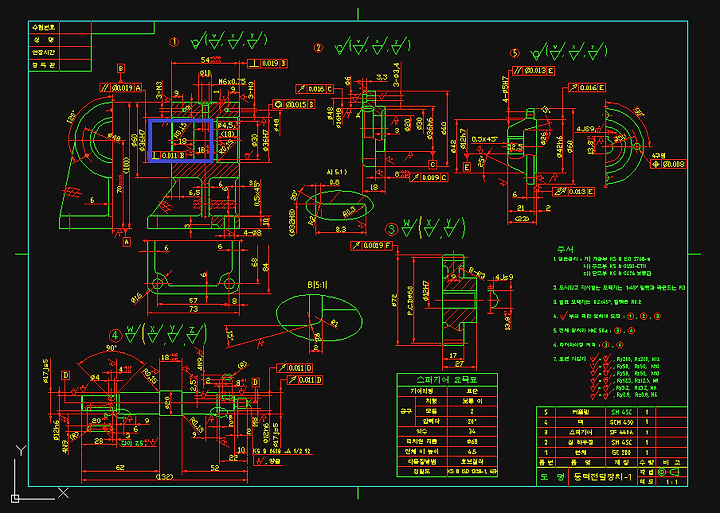The height and width of the screenshot is (513, 720).
Task: Select the 57 dimension in bottom view
Action: 193,300
